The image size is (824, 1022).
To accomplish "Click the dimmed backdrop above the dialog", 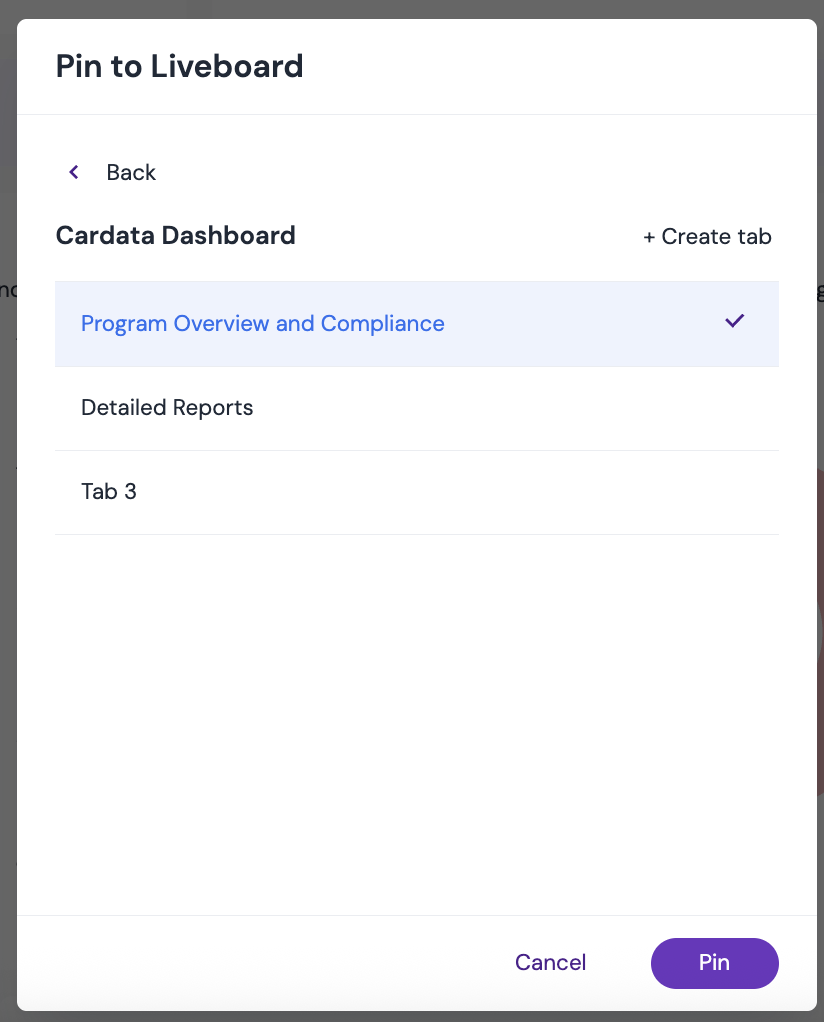I will tap(417, 8).
